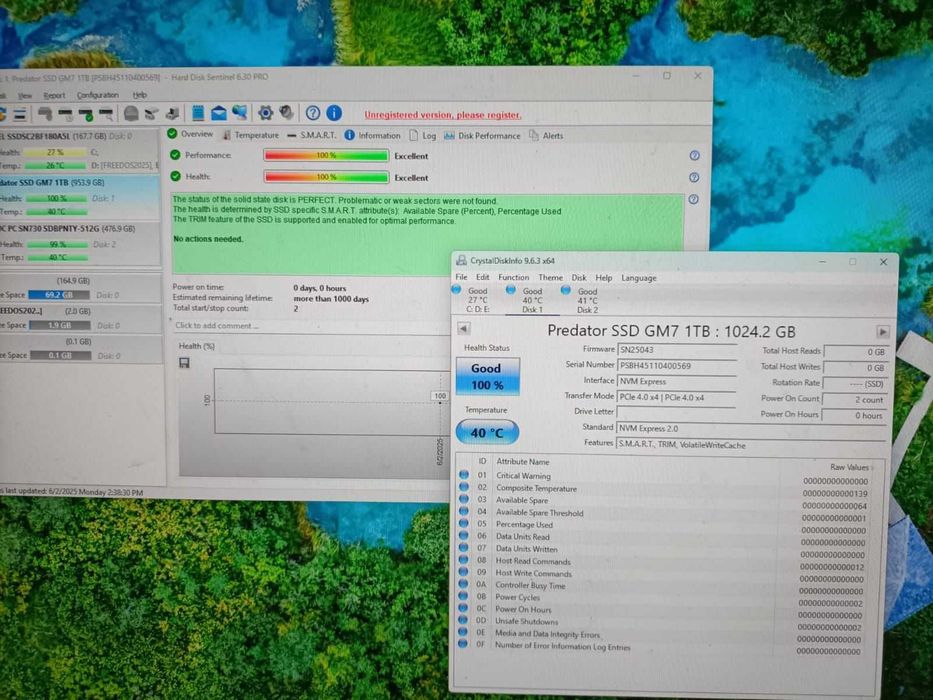Click the blue status dot for Percentage Used
The width and height of the screenshot is (933, 700).
point(464,524)
